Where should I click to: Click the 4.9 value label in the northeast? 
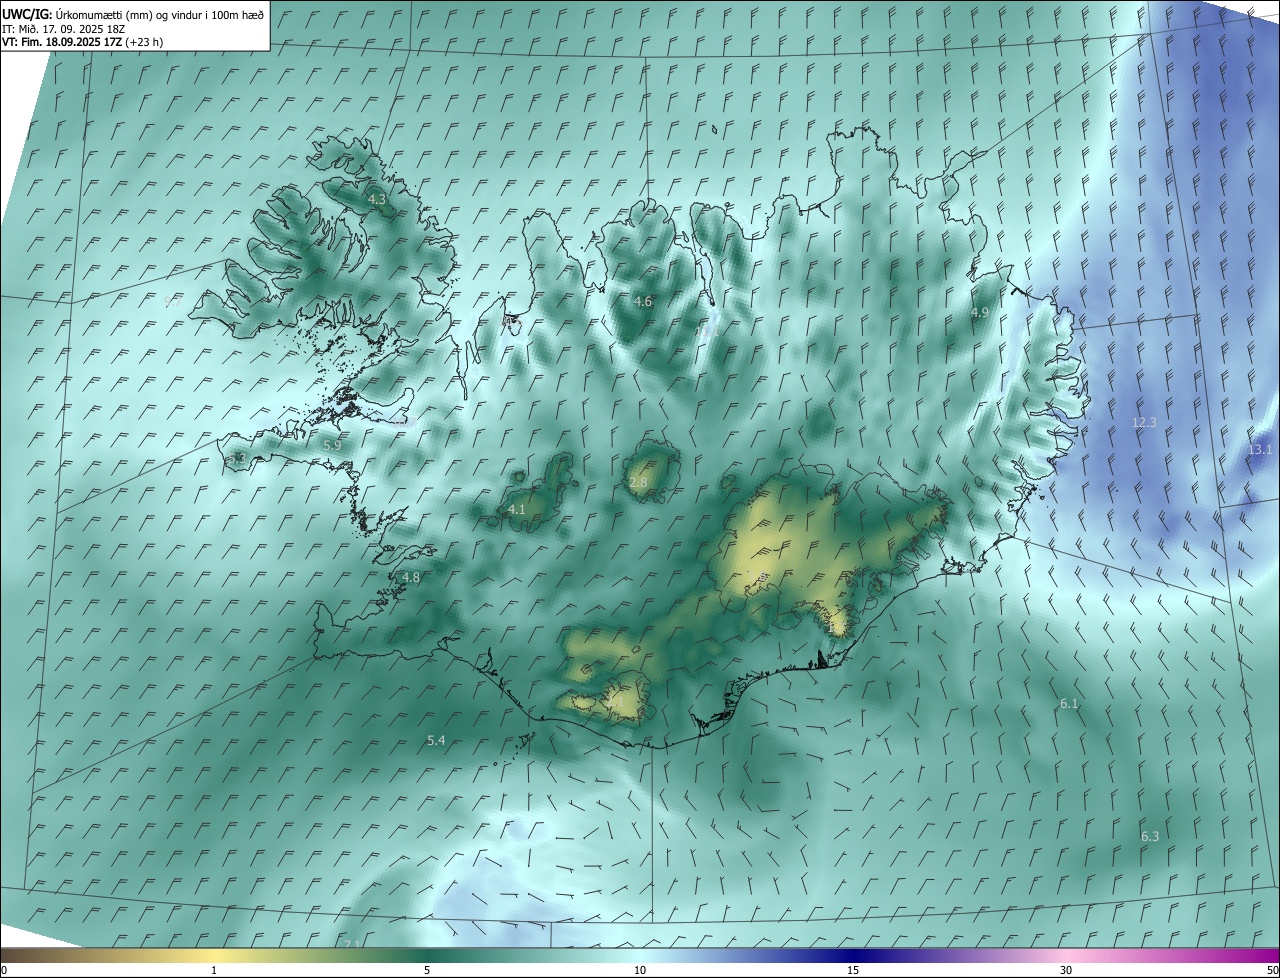click(x=980, y=313)
